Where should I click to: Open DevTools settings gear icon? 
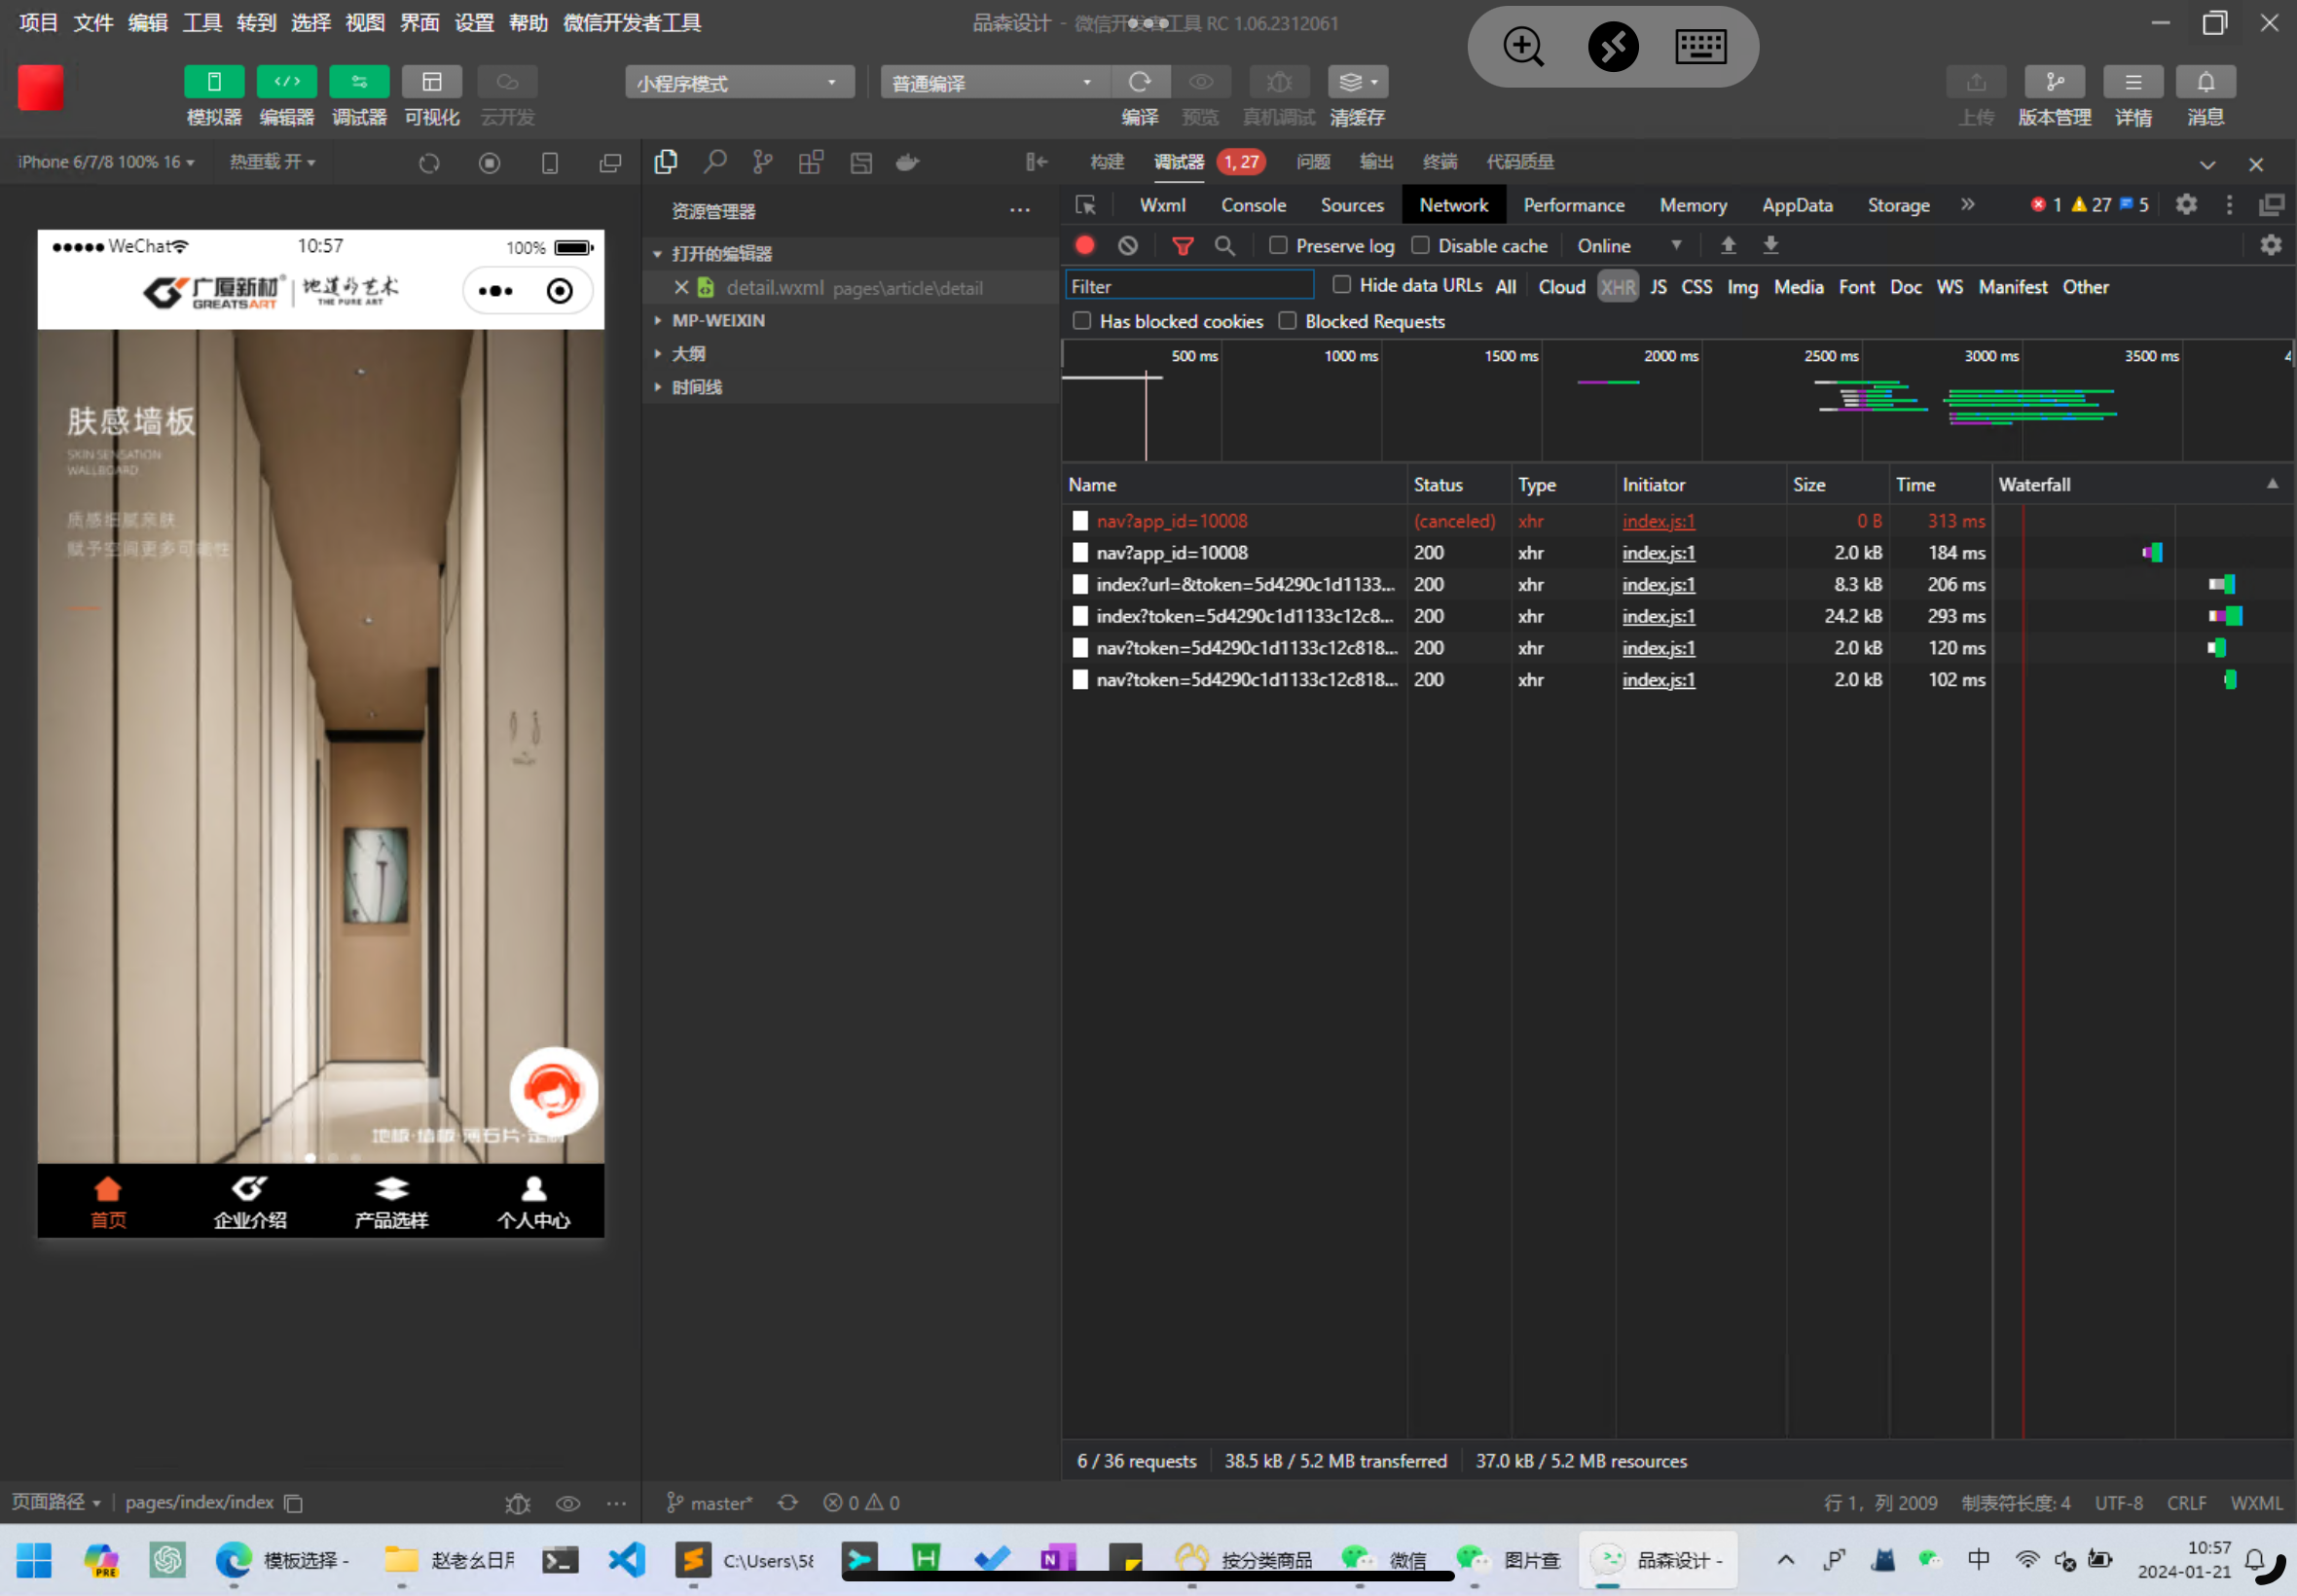pos(2186,205)
